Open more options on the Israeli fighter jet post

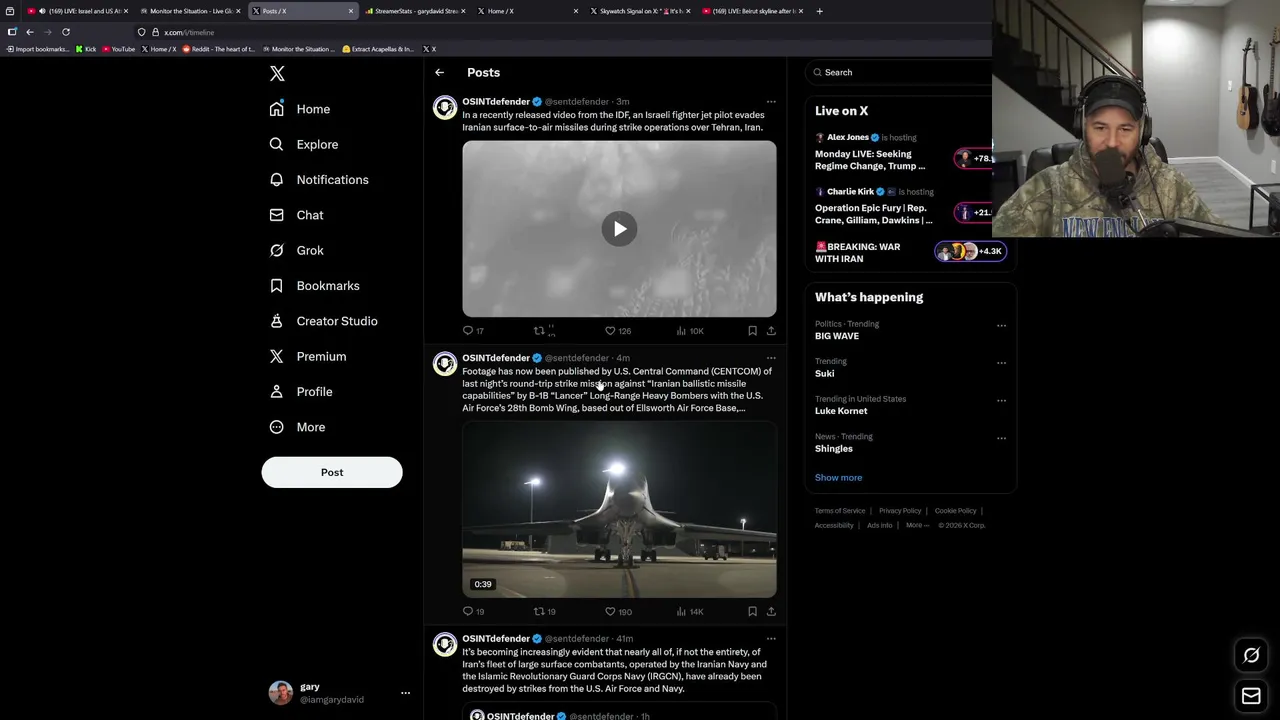pyautogui.click(x=771, y=102)
